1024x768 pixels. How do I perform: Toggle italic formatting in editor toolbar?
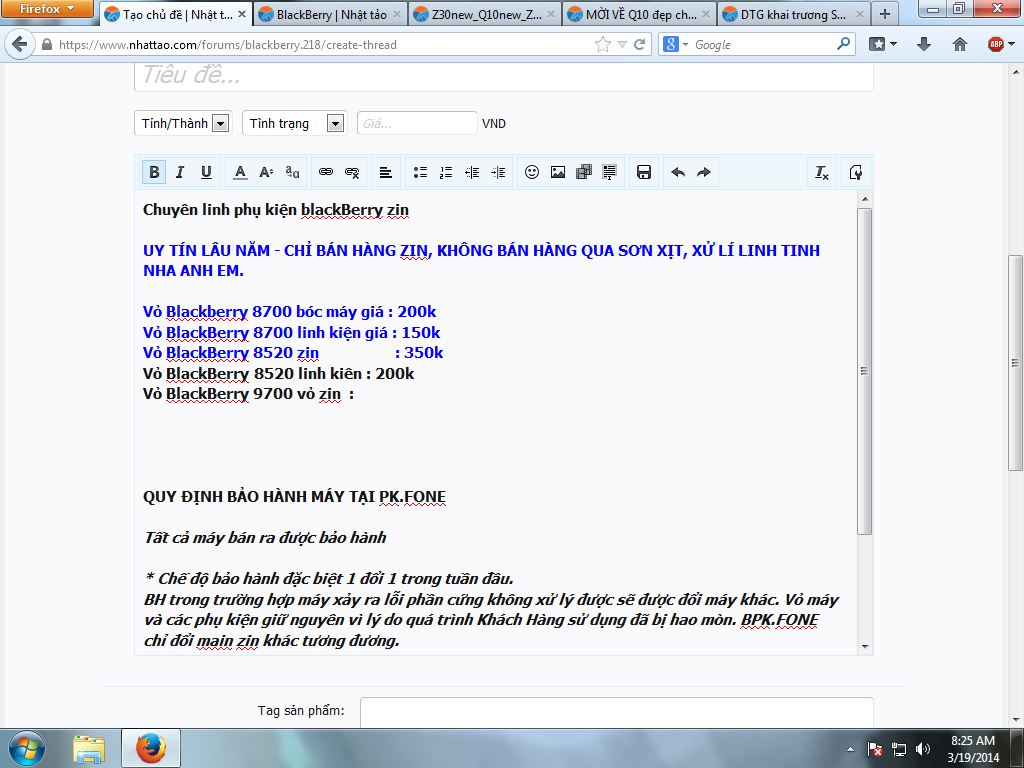[180, 172]
